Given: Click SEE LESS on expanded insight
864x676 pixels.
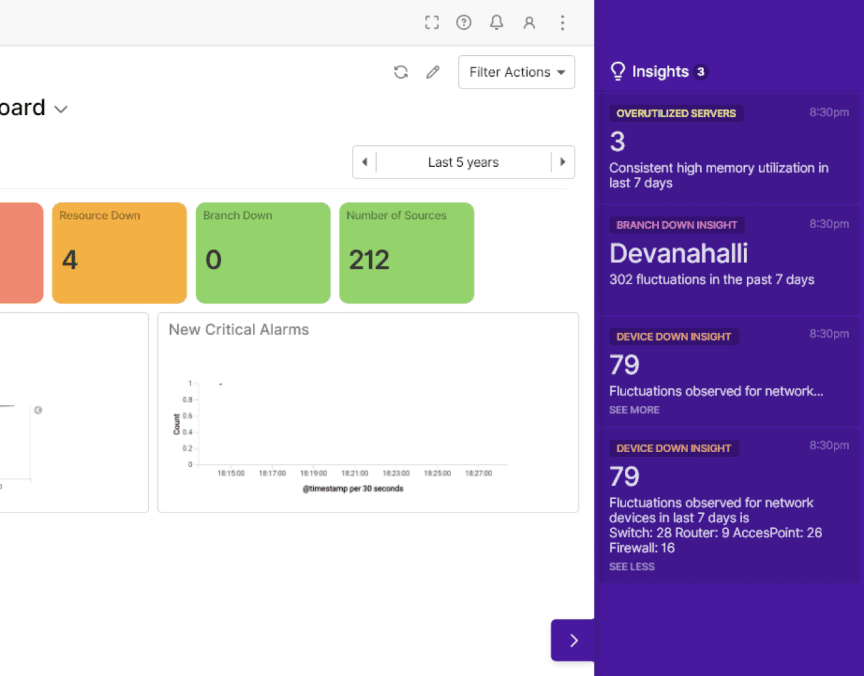Looking at the screenshot, I should 631,566.
